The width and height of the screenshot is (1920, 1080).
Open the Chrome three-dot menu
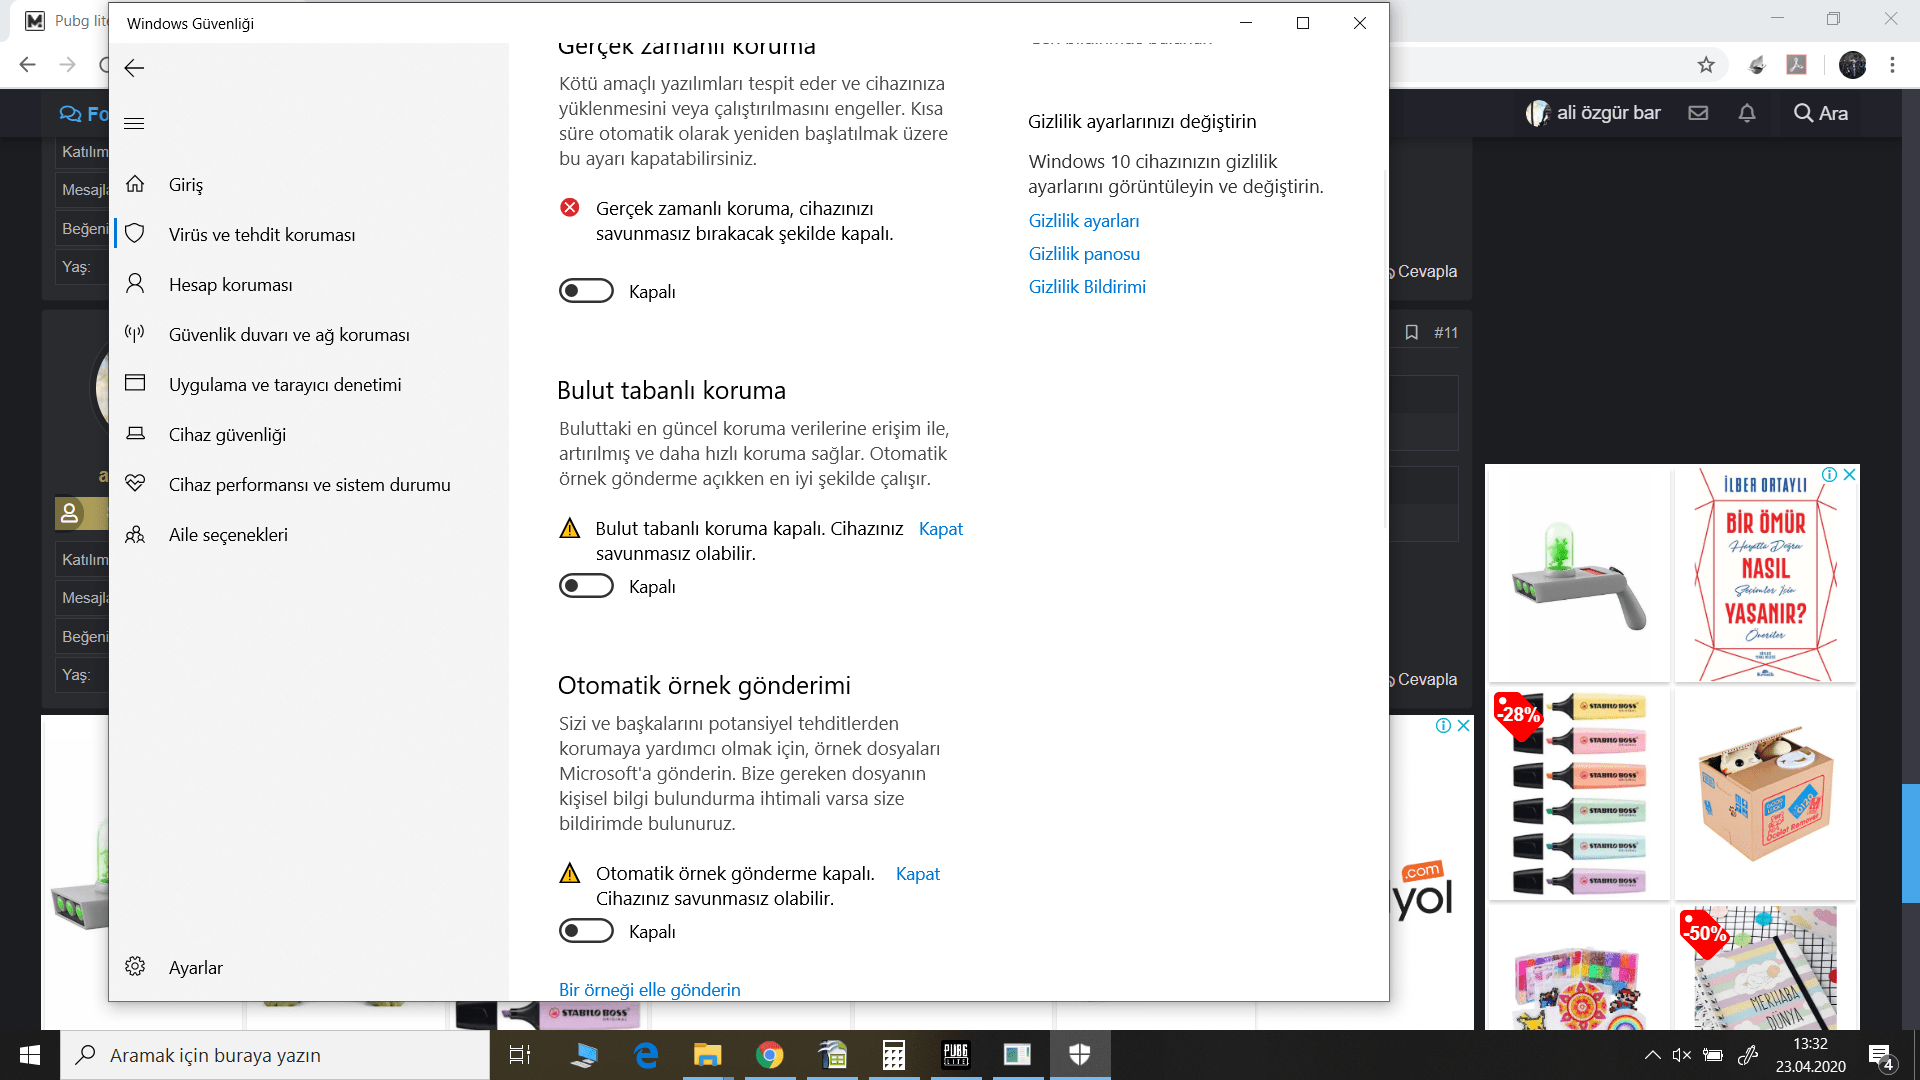1892,65
